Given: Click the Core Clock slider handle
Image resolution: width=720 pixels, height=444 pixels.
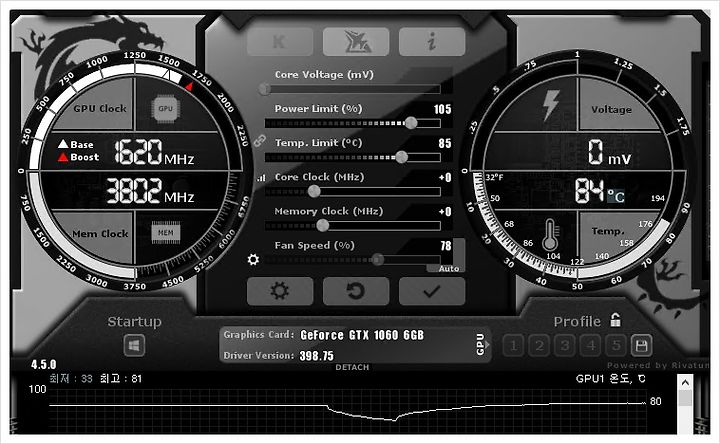Looking at the screenshot, I should pyautogui.click(x=314, y=191).
